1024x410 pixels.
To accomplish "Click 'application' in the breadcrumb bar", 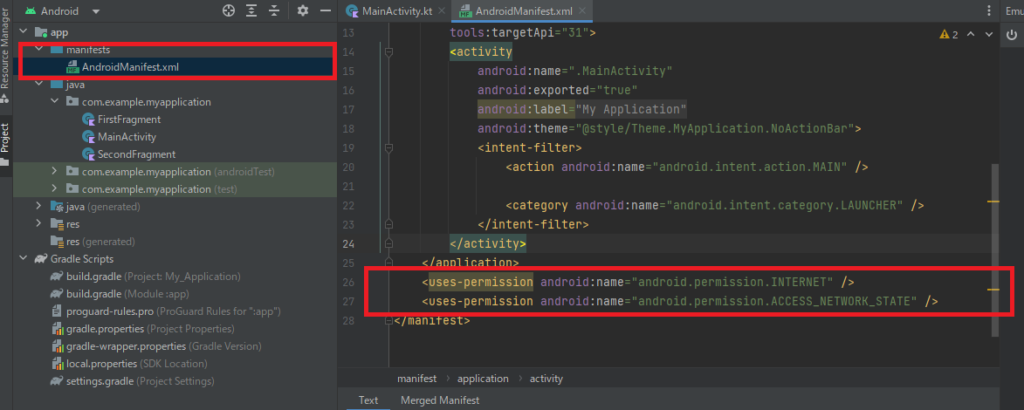I will [484, 379].
